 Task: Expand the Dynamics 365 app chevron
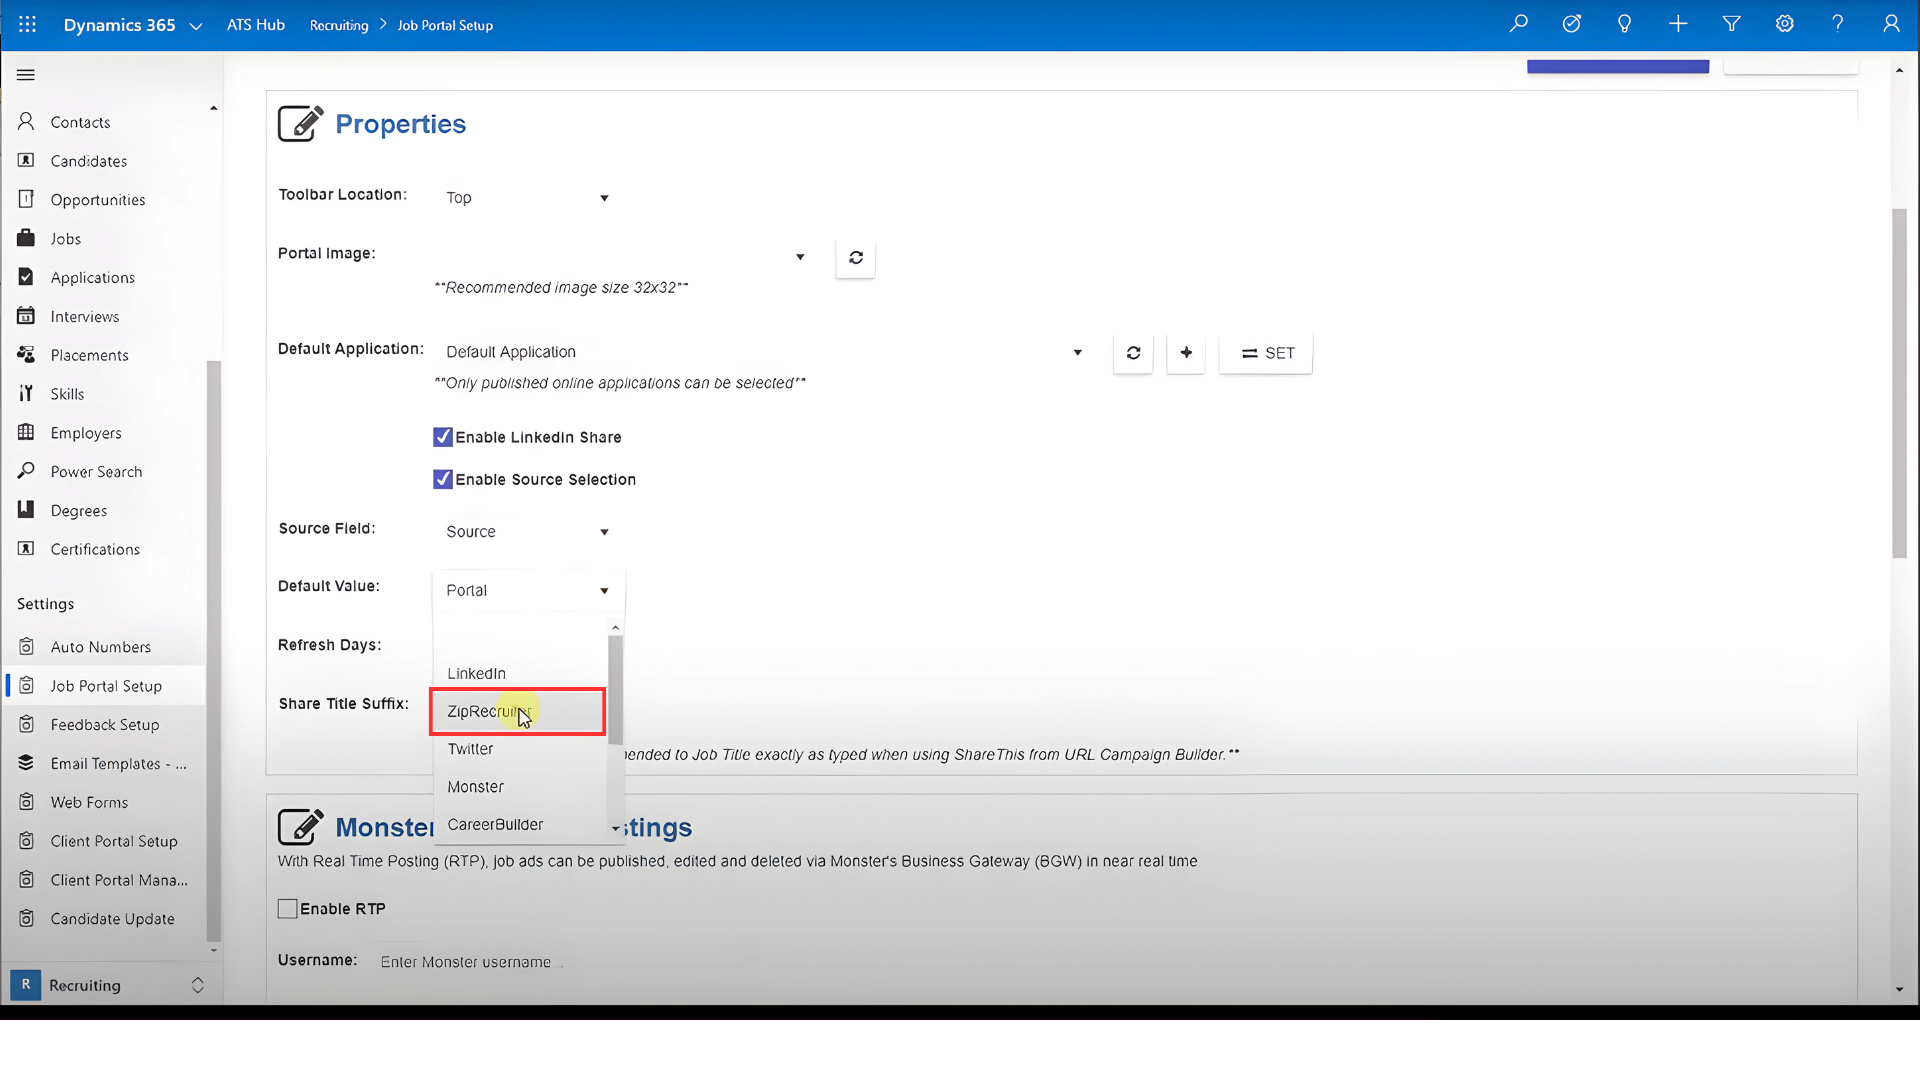point(196,26)
